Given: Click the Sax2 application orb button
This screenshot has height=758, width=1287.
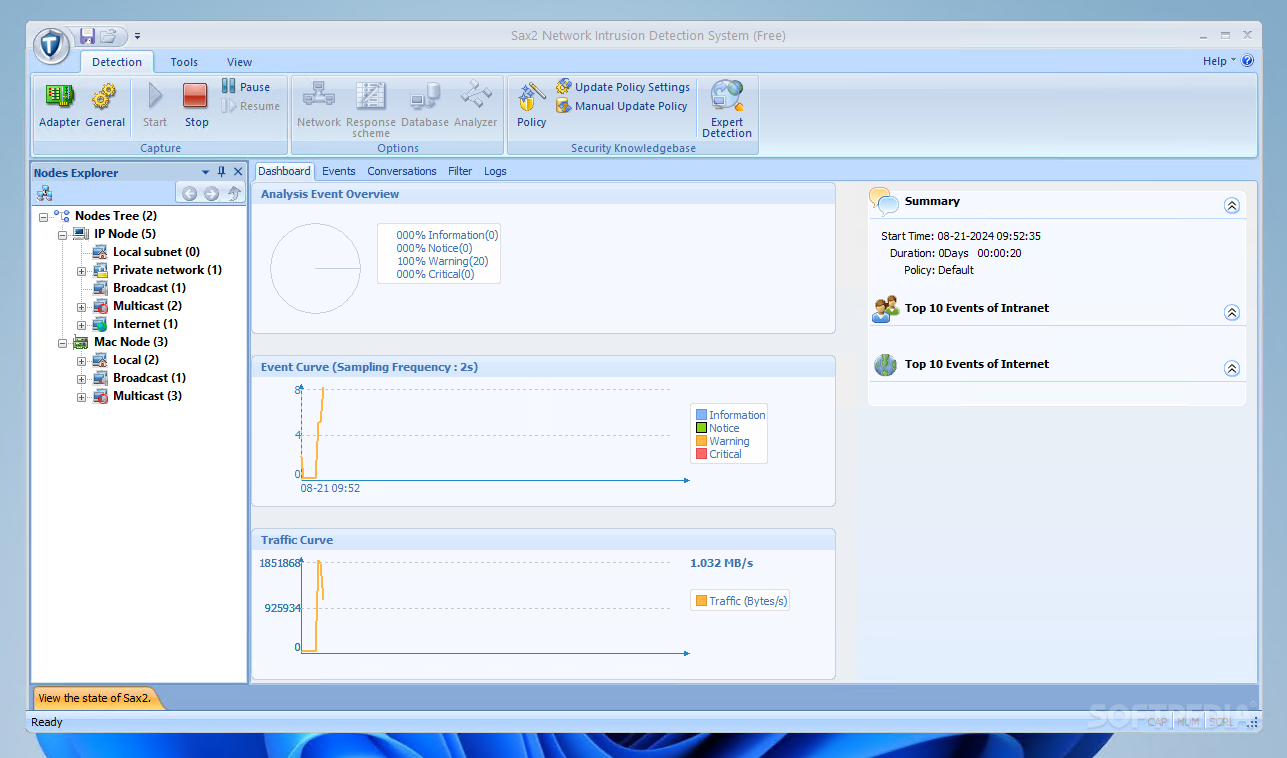Looking at the screenshot, I should coord(52,46).
